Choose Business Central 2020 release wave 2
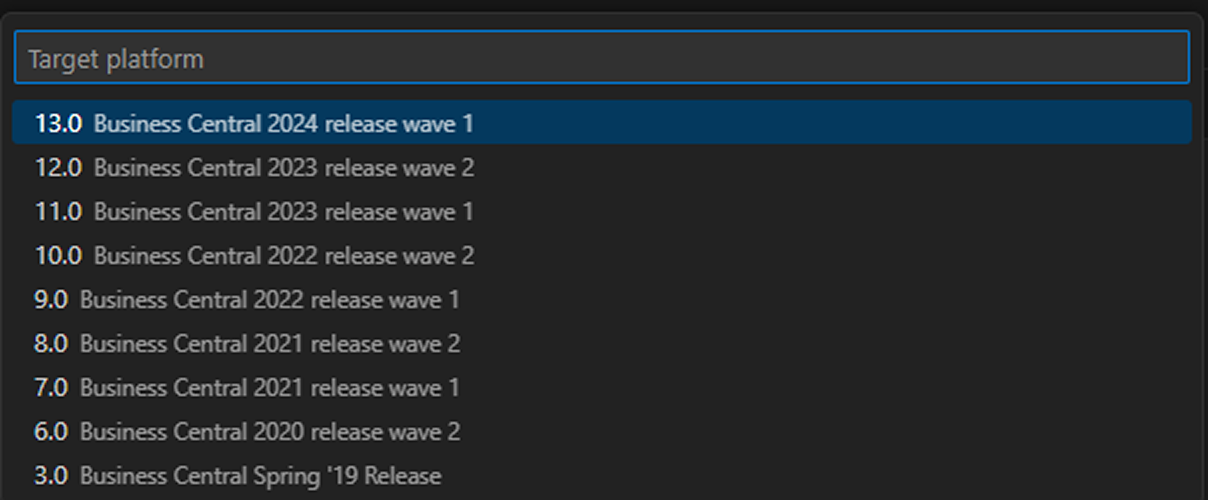1208x500 pixels. [270, 432]
